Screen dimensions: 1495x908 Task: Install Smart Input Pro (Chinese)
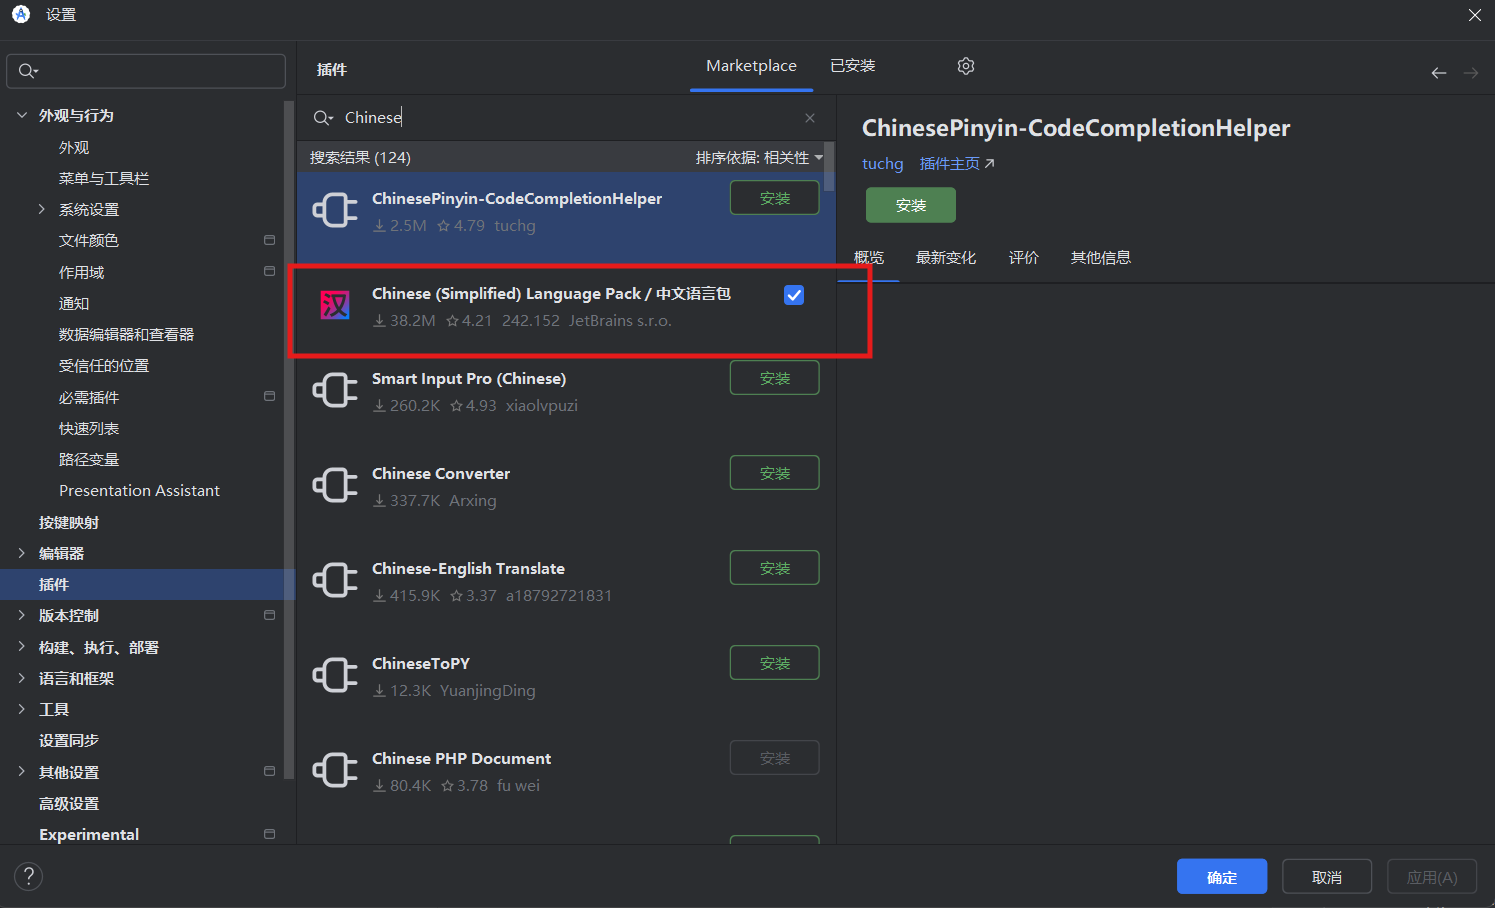[775, 378]
